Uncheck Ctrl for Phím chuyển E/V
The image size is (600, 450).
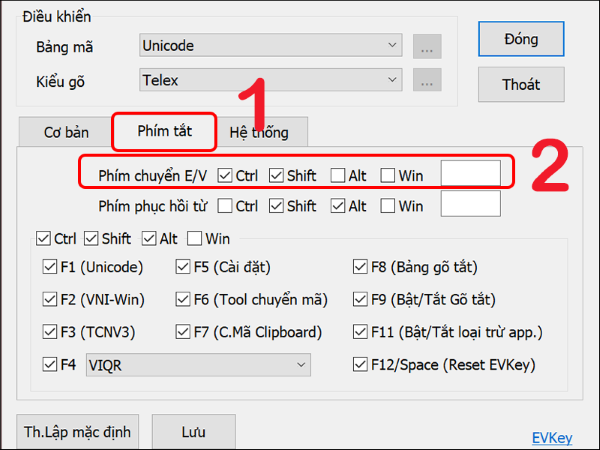tap(225, 176)
